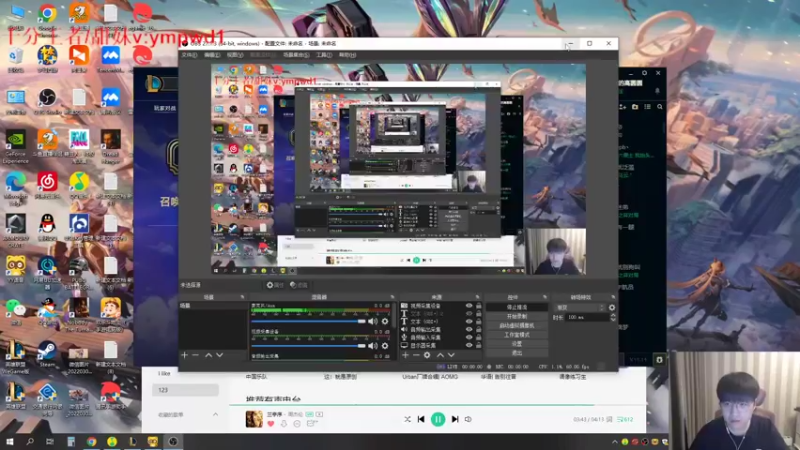Toggle Studio Mode button in OBS controls
The width and height of the screenshot is (800, 450).
[x=517, y=335]
